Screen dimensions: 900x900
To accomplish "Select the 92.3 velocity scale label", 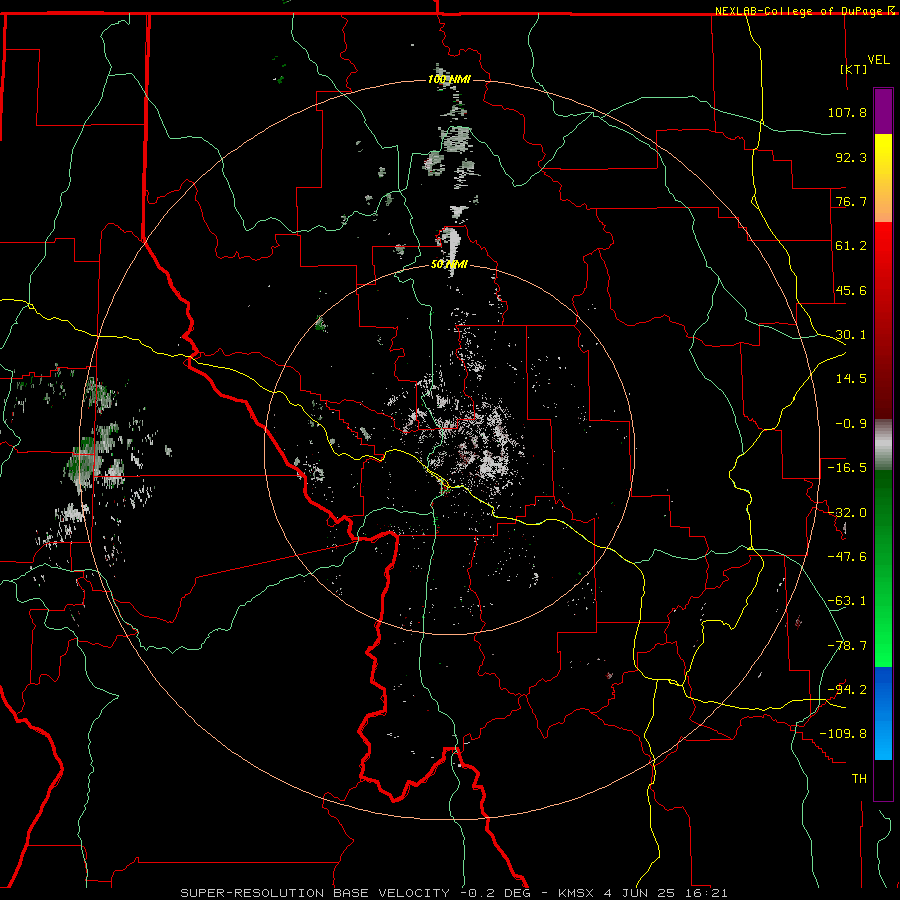I will tap(851, 157).
